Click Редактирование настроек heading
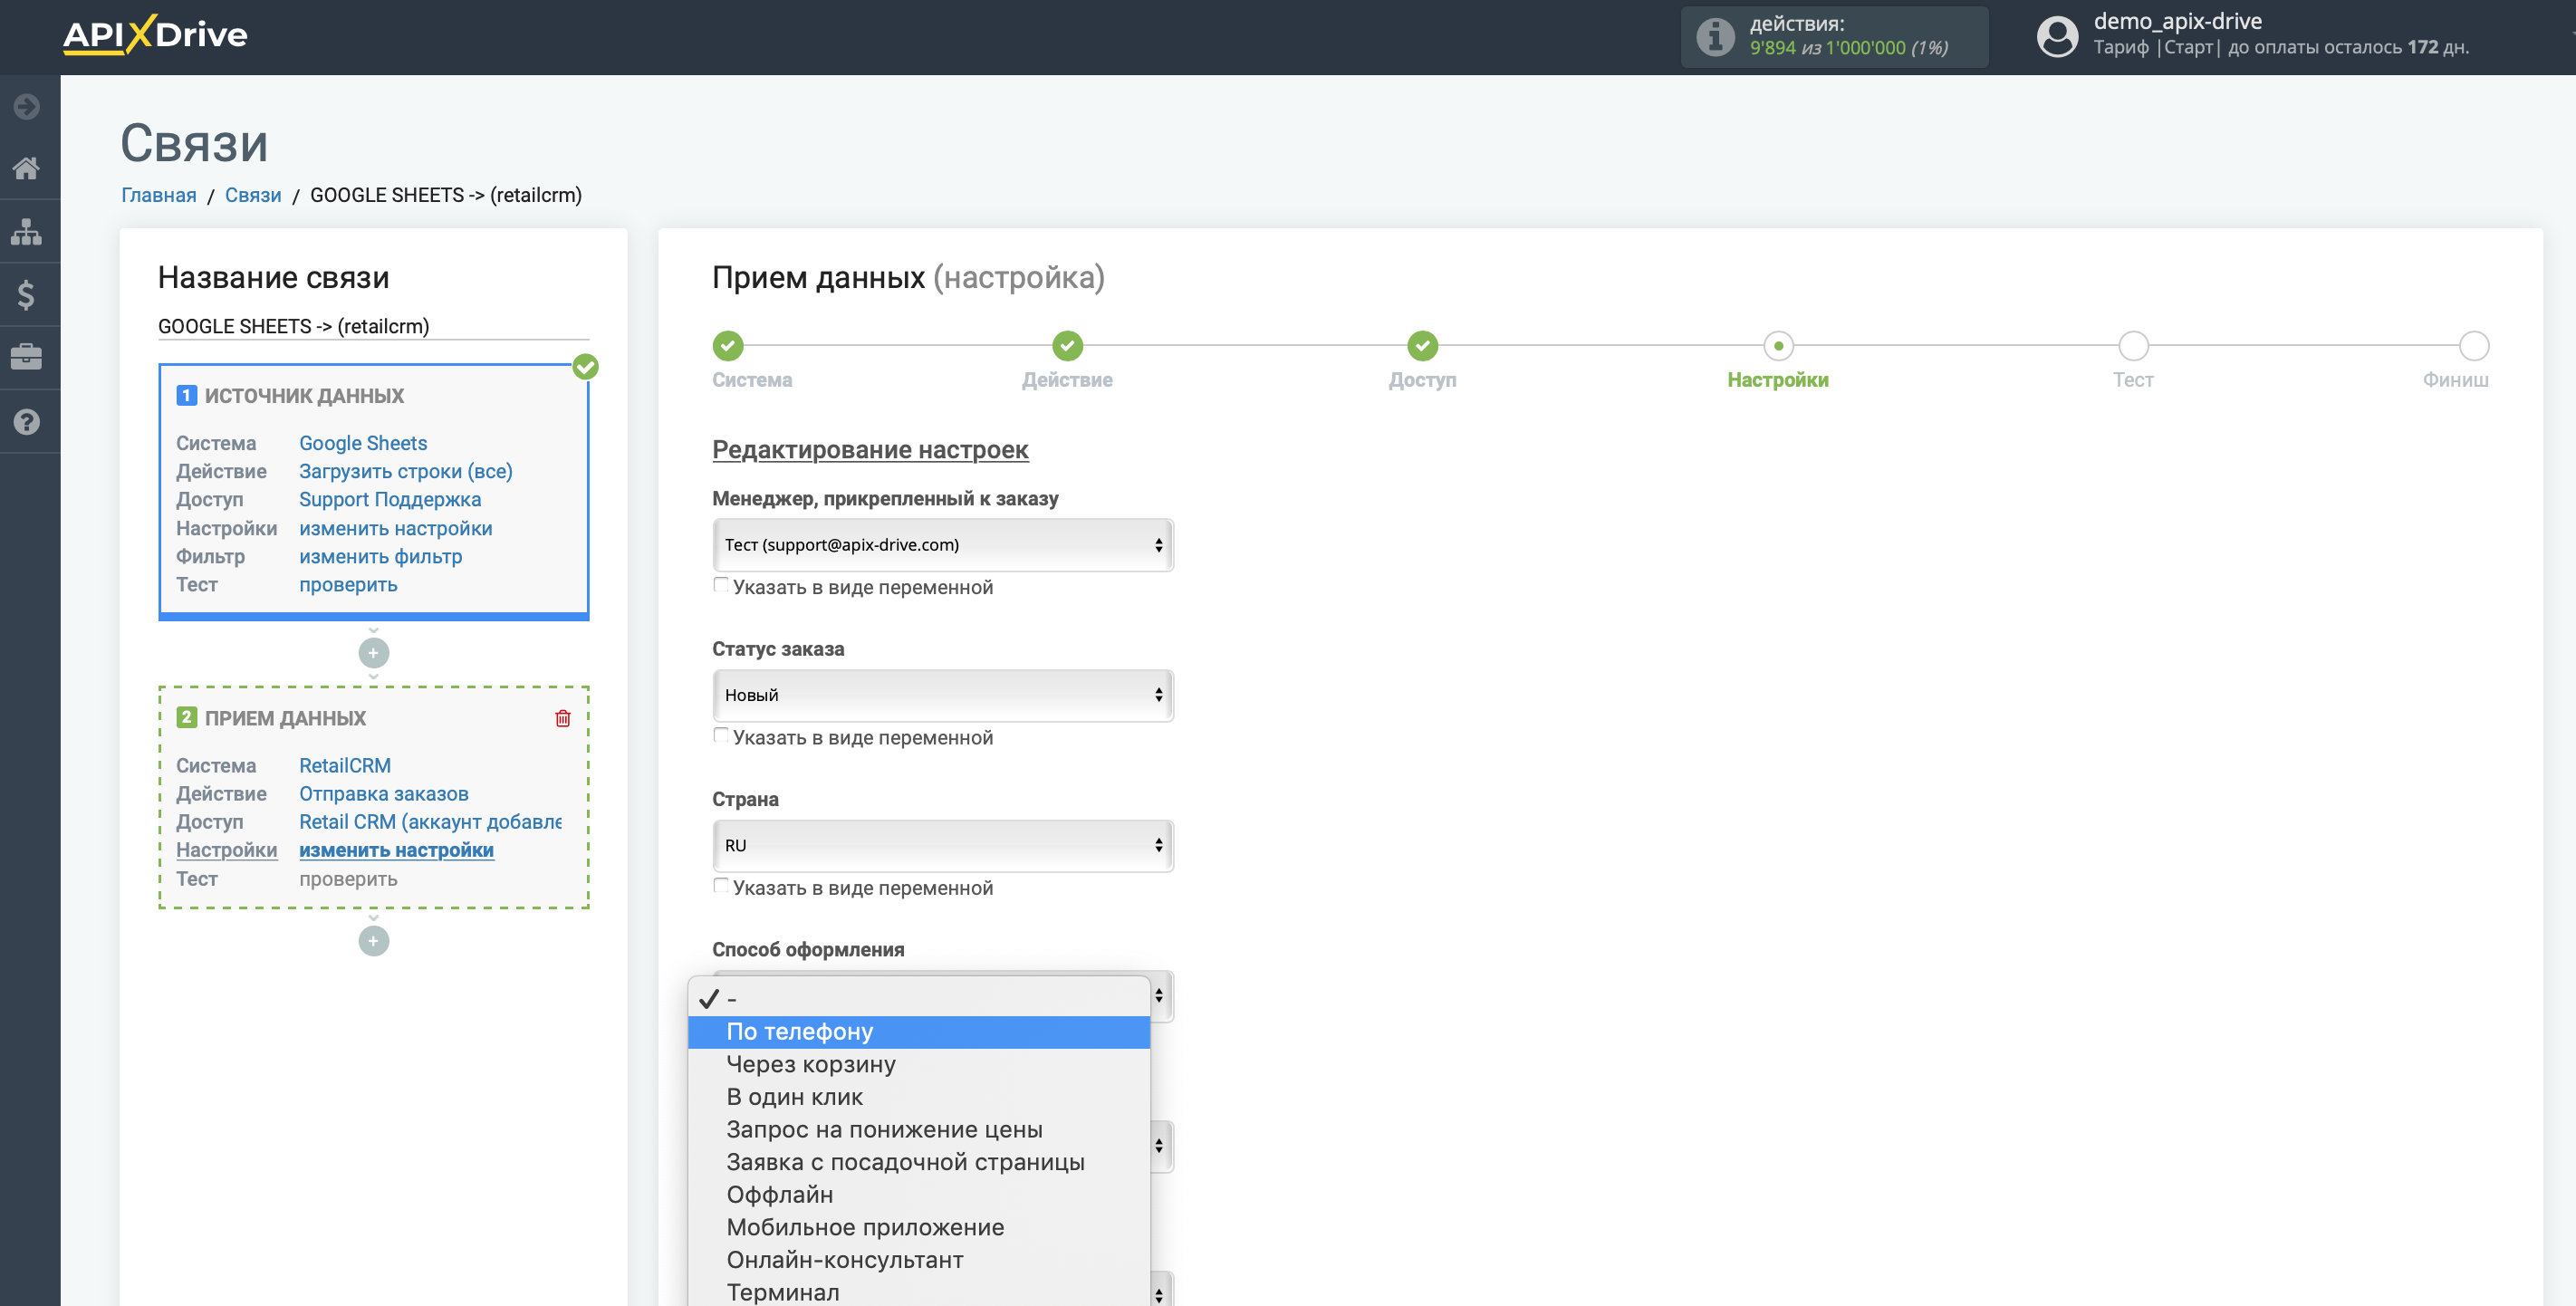The height and width of the screenshot is (1306, 2576). coord(870,450)
